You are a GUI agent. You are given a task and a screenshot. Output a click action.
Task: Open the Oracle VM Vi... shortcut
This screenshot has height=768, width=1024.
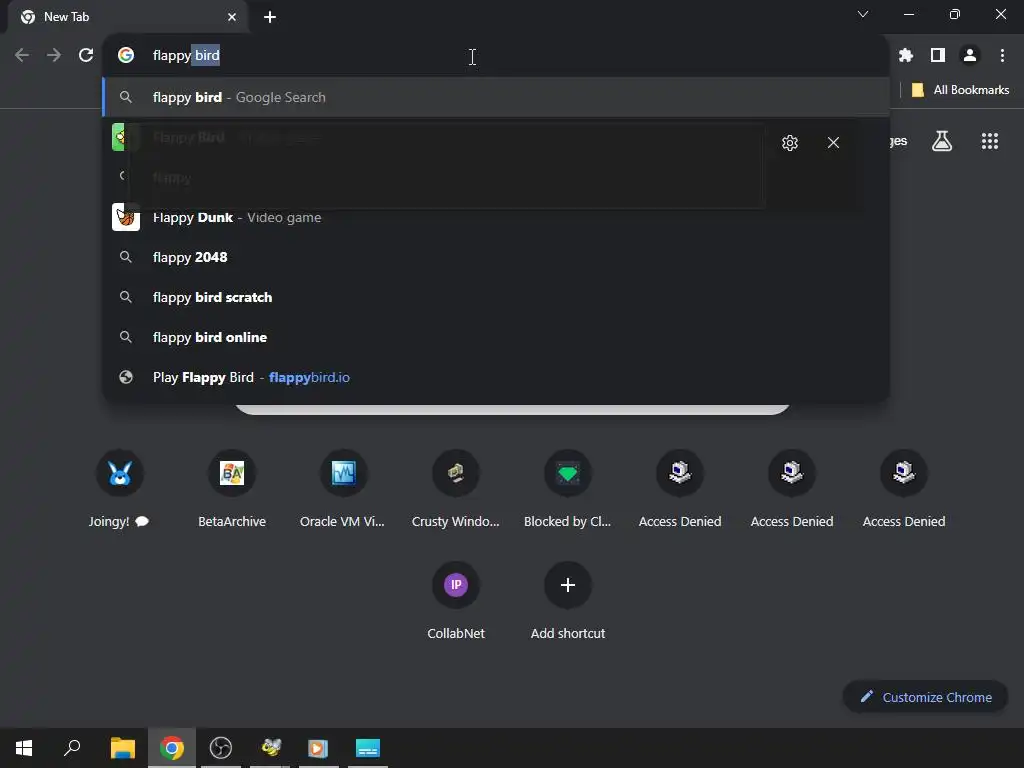point(344,489)
